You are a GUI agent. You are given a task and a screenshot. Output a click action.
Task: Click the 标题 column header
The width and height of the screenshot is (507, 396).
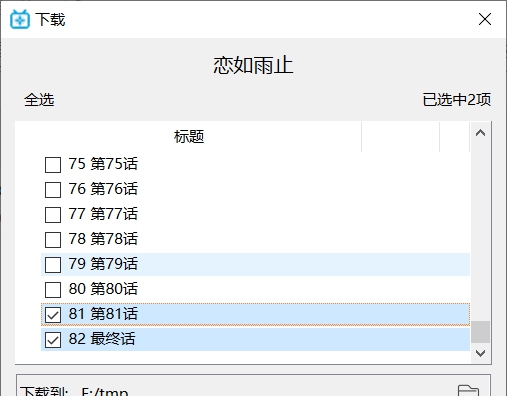pos(189,137)
